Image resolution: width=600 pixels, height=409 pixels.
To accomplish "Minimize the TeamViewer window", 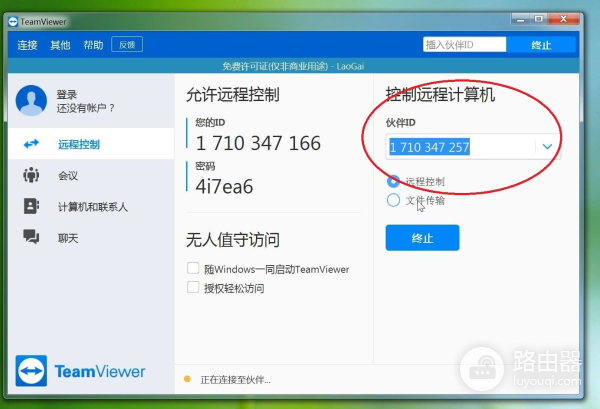I will (520, 19).
